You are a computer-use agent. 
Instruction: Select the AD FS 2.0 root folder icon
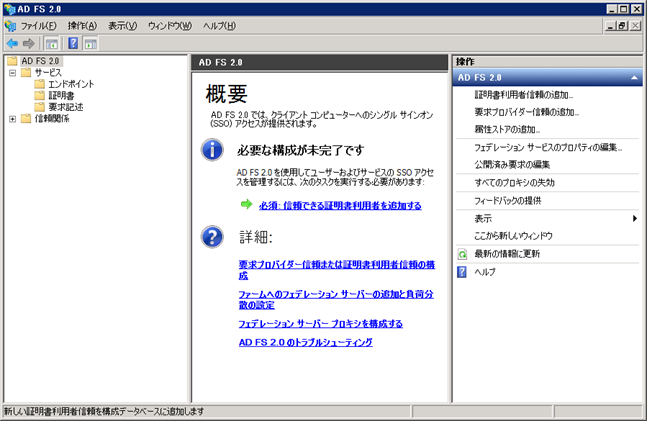[x=12, y=61]
